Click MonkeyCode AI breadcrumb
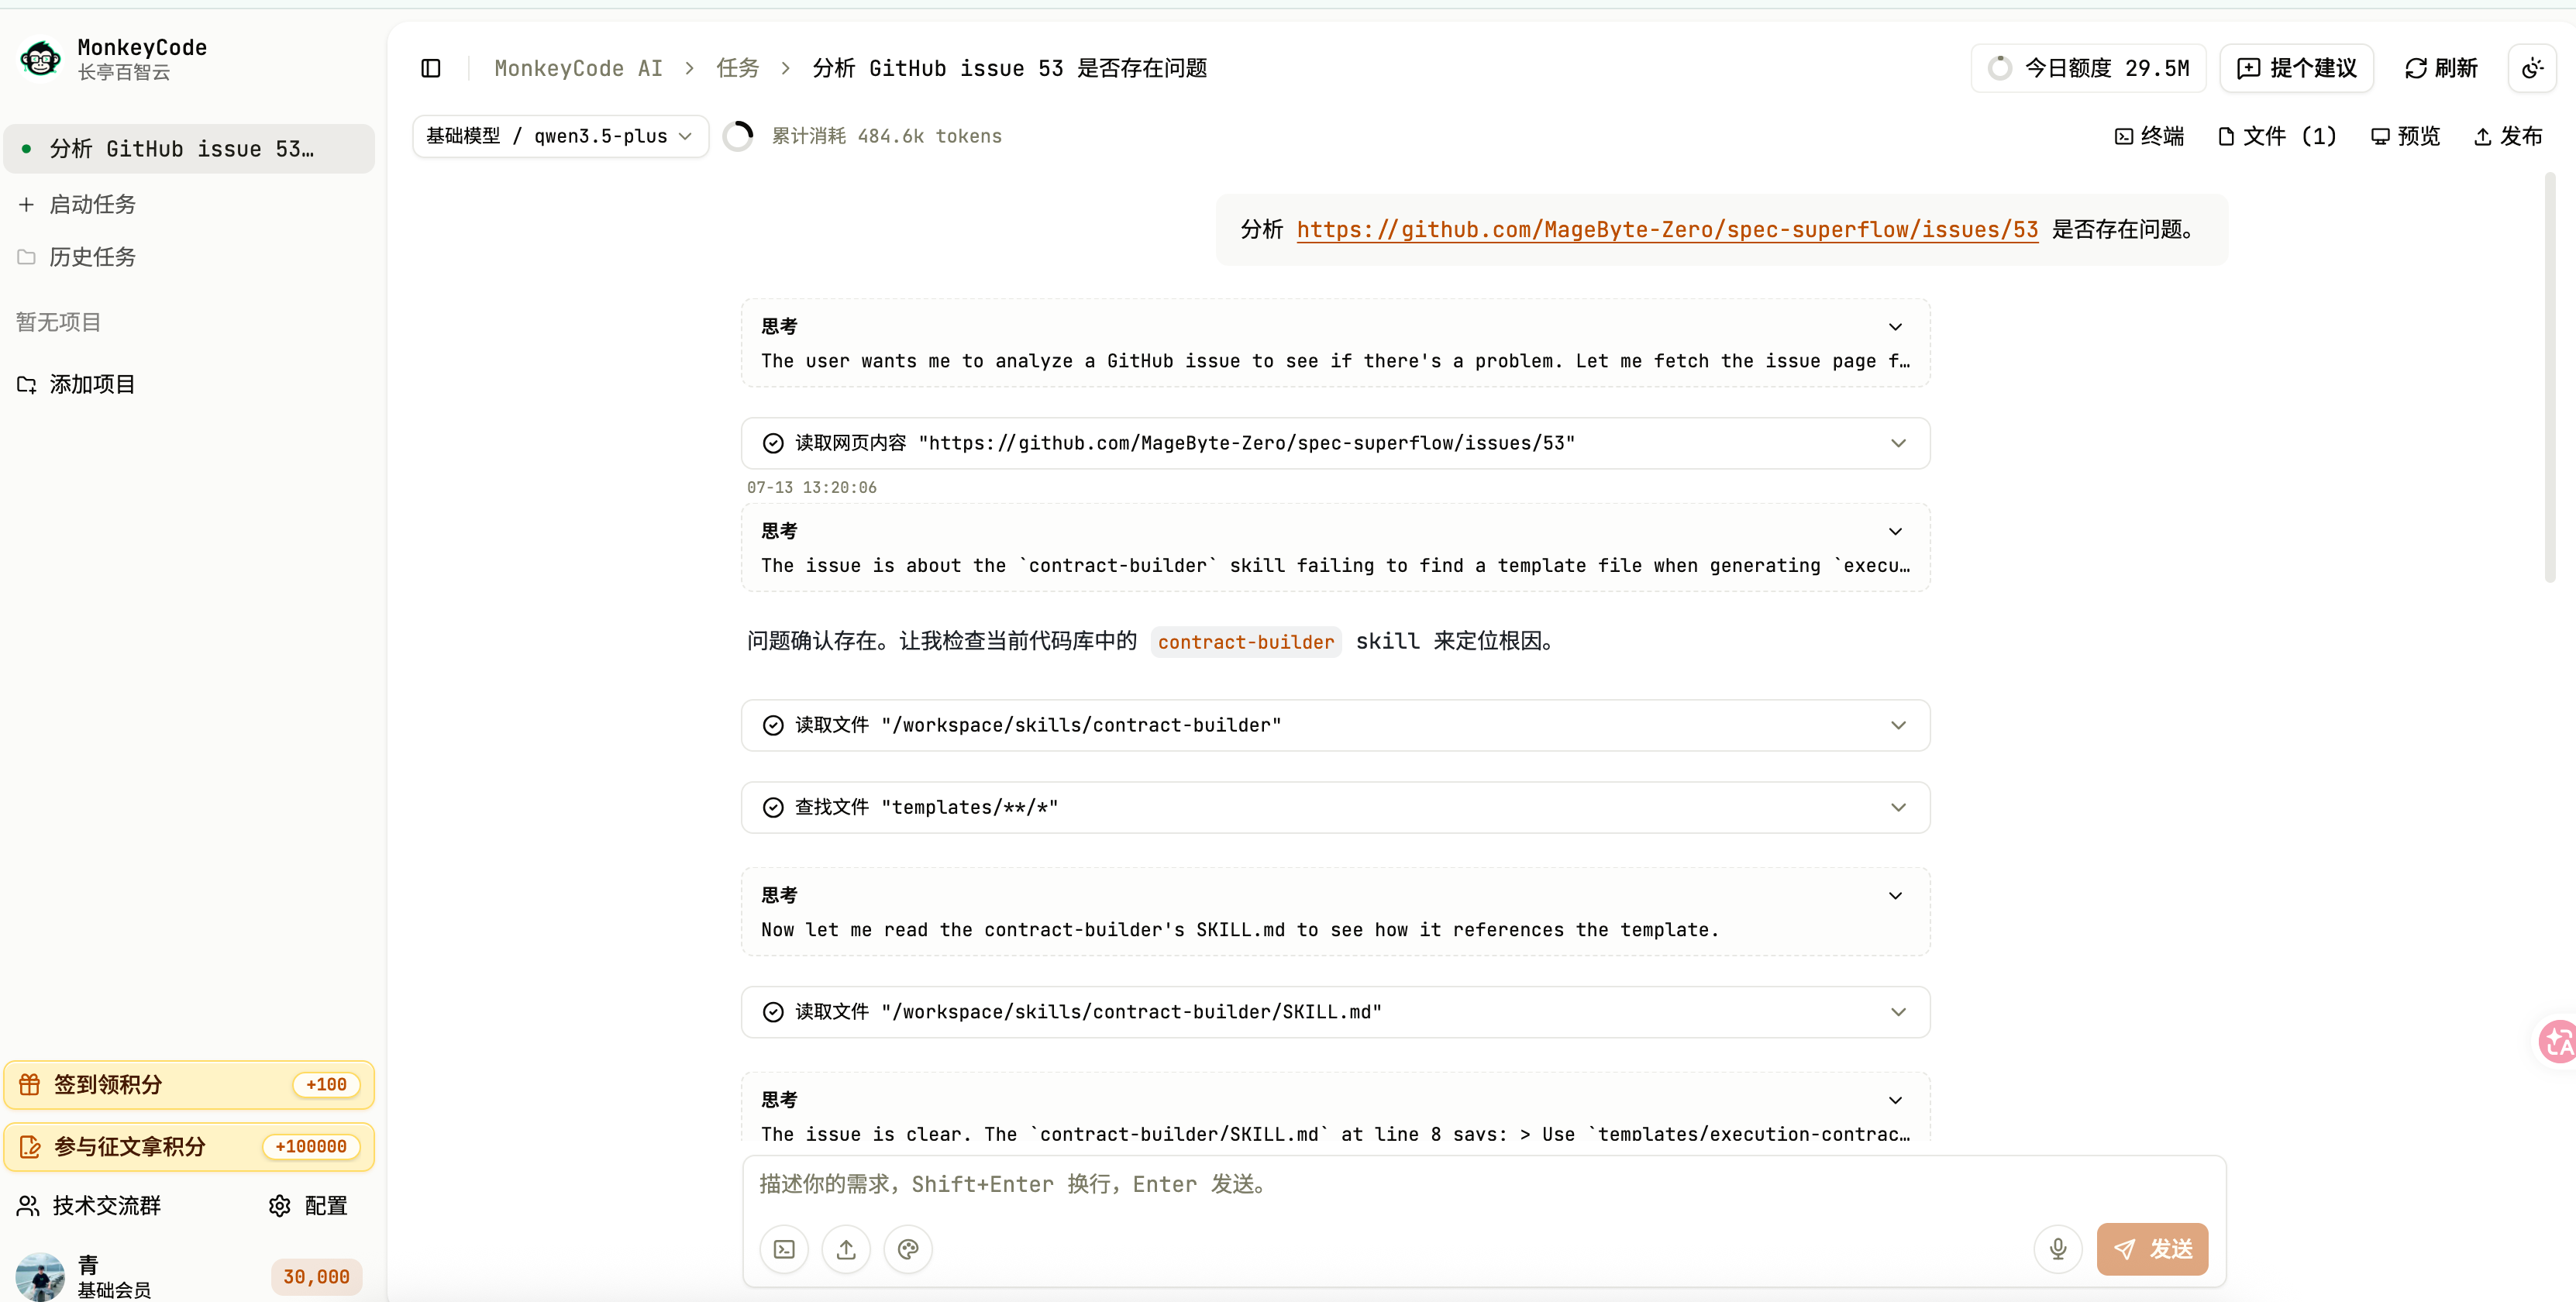2576x1302 pixels. tap(578, 68)
